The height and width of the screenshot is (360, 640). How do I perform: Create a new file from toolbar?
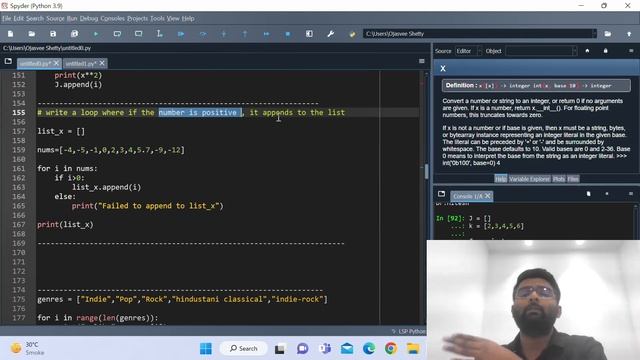click(11, 34)
